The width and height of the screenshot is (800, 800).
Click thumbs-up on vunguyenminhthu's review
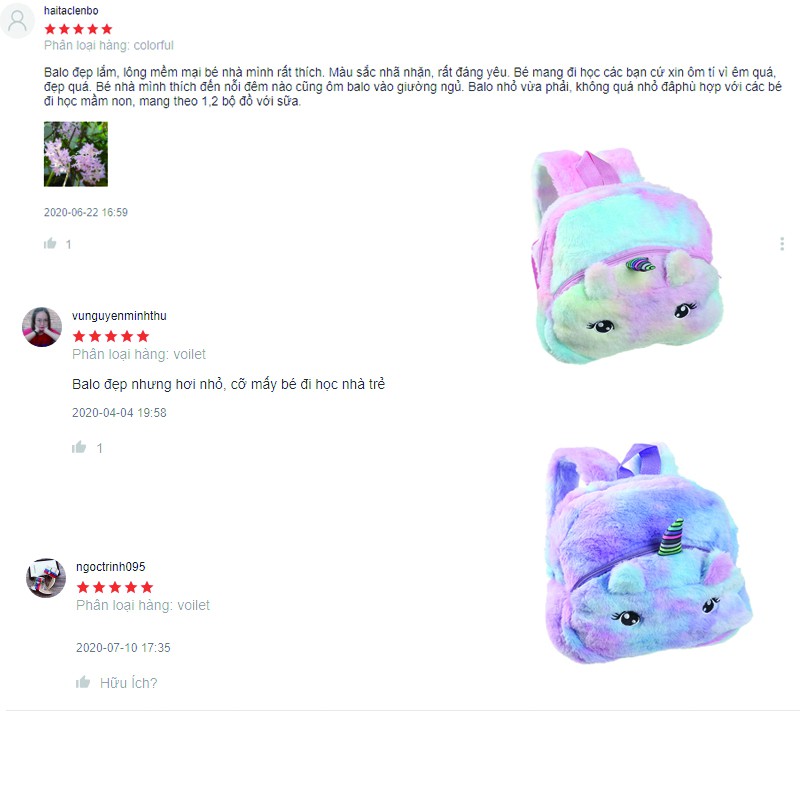79,447
